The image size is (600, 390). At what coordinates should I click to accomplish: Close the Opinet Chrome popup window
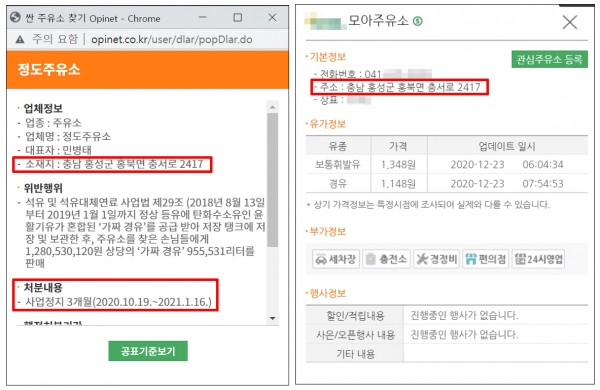click(272, 17)
